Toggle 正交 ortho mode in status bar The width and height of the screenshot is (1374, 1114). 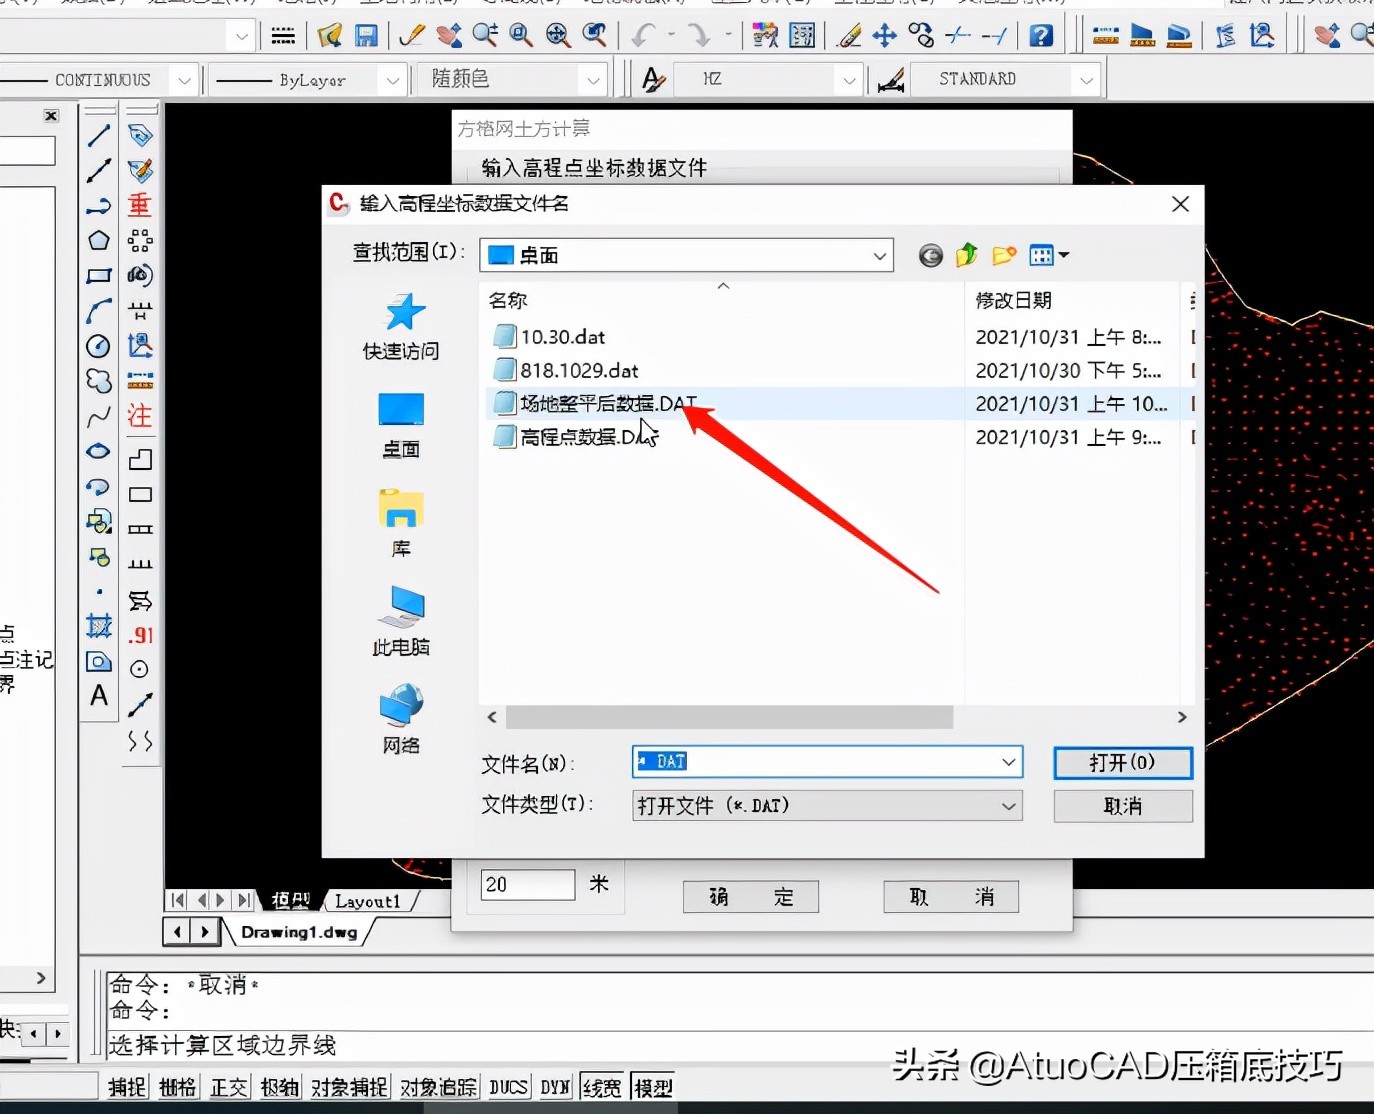(x=228, y=1087)
